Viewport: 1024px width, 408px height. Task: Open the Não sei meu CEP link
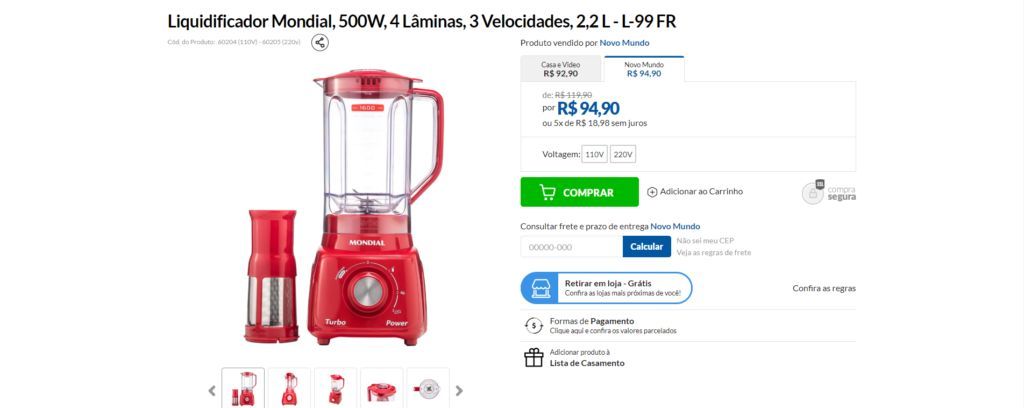705,240
